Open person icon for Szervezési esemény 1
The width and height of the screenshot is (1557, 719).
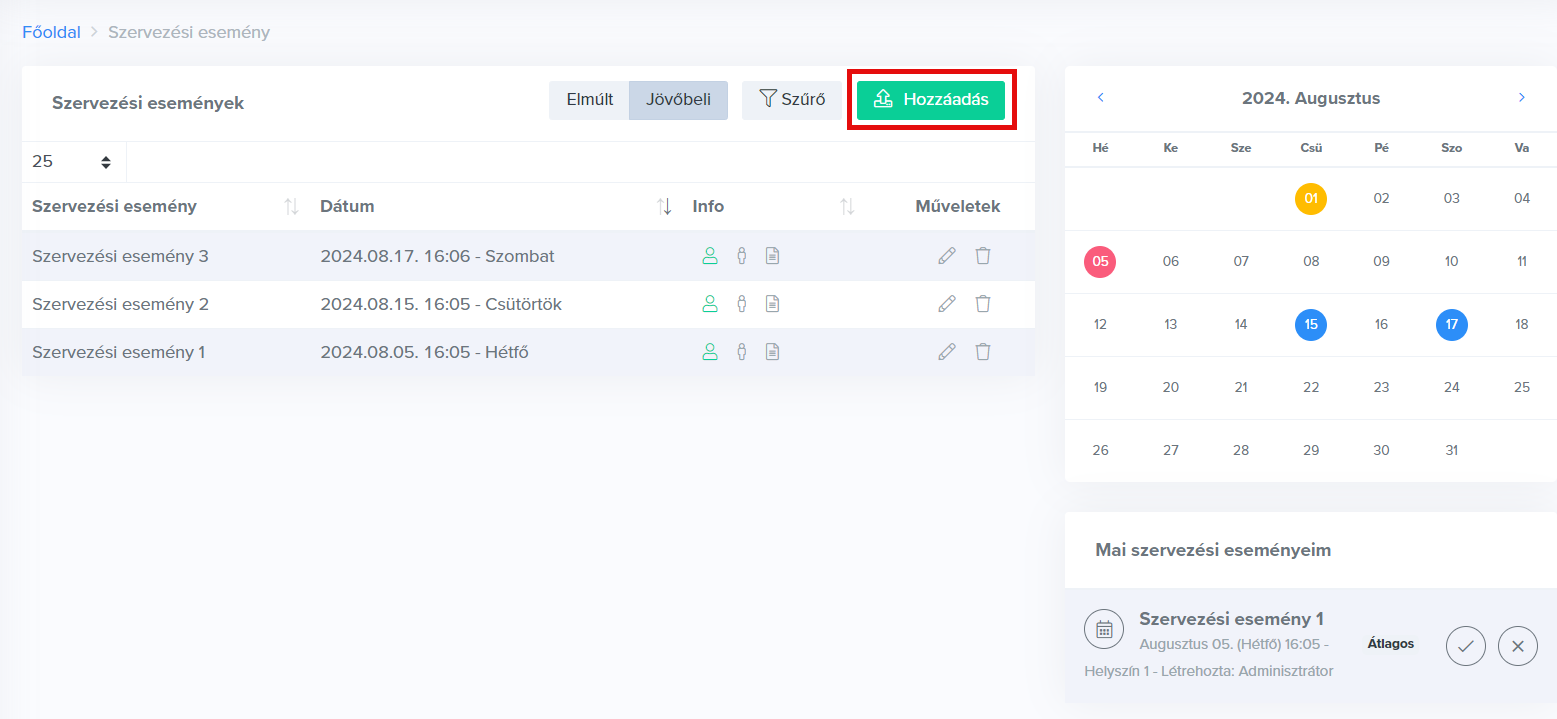coord(710,352)
